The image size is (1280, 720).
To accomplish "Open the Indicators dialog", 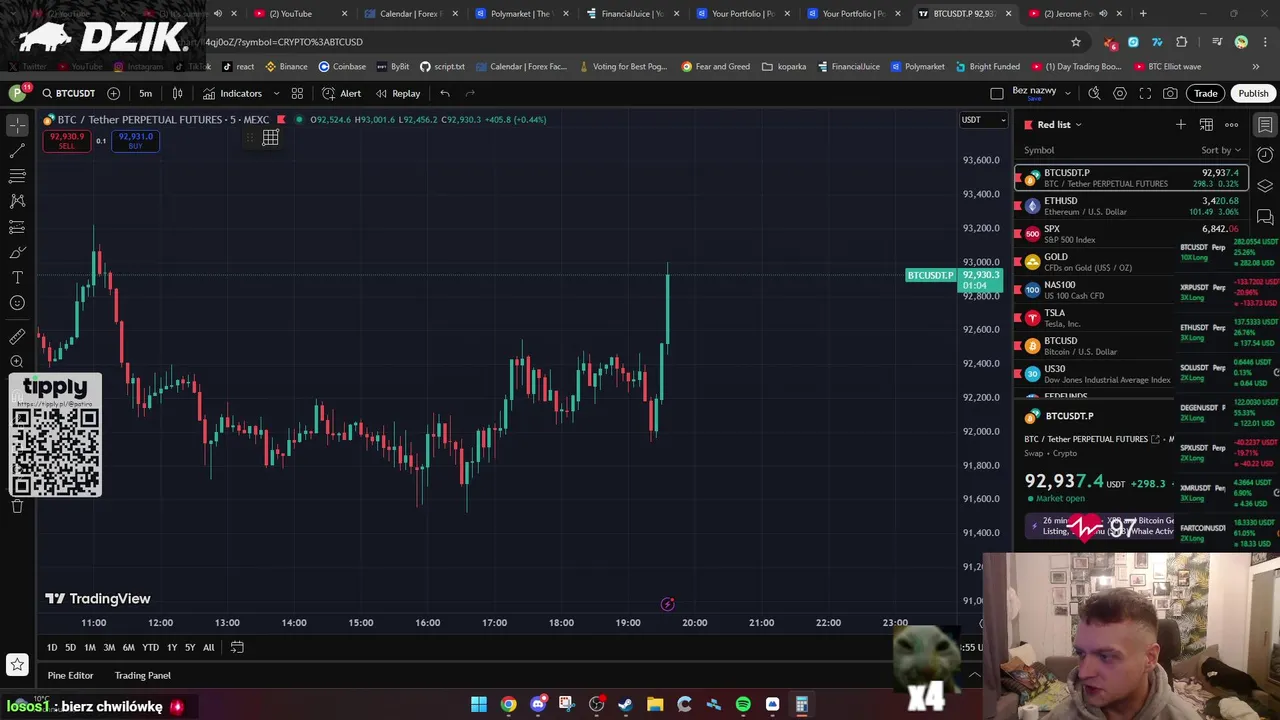I will 233,93.
